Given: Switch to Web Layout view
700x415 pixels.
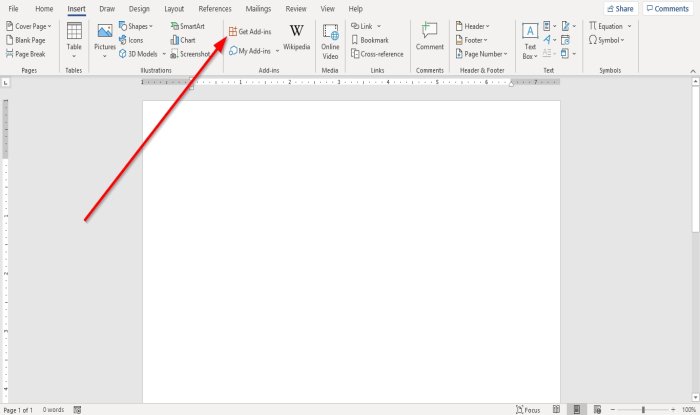Looking at the screenshot, I should pos(597,409).
